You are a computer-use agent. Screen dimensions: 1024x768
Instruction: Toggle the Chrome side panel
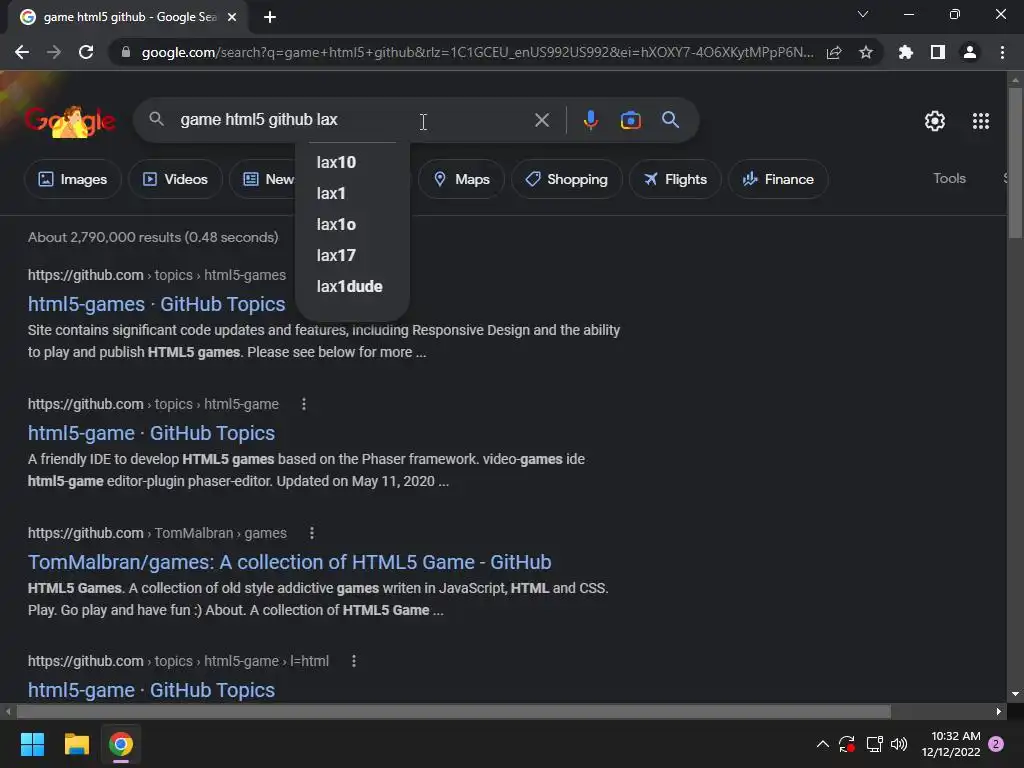pos(938,52)
